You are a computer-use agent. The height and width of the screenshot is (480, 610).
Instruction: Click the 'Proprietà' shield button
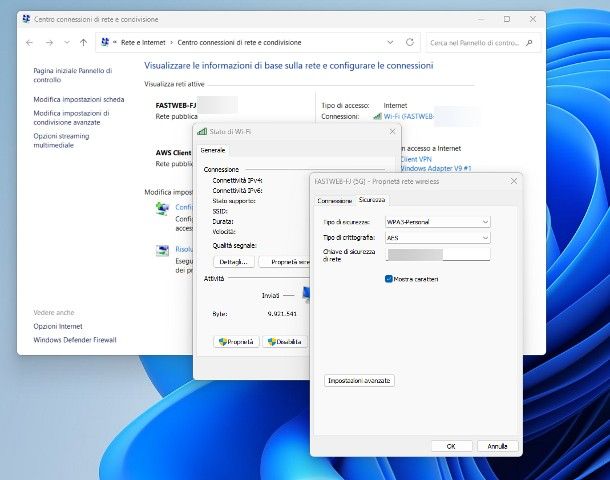pos(236,342)
